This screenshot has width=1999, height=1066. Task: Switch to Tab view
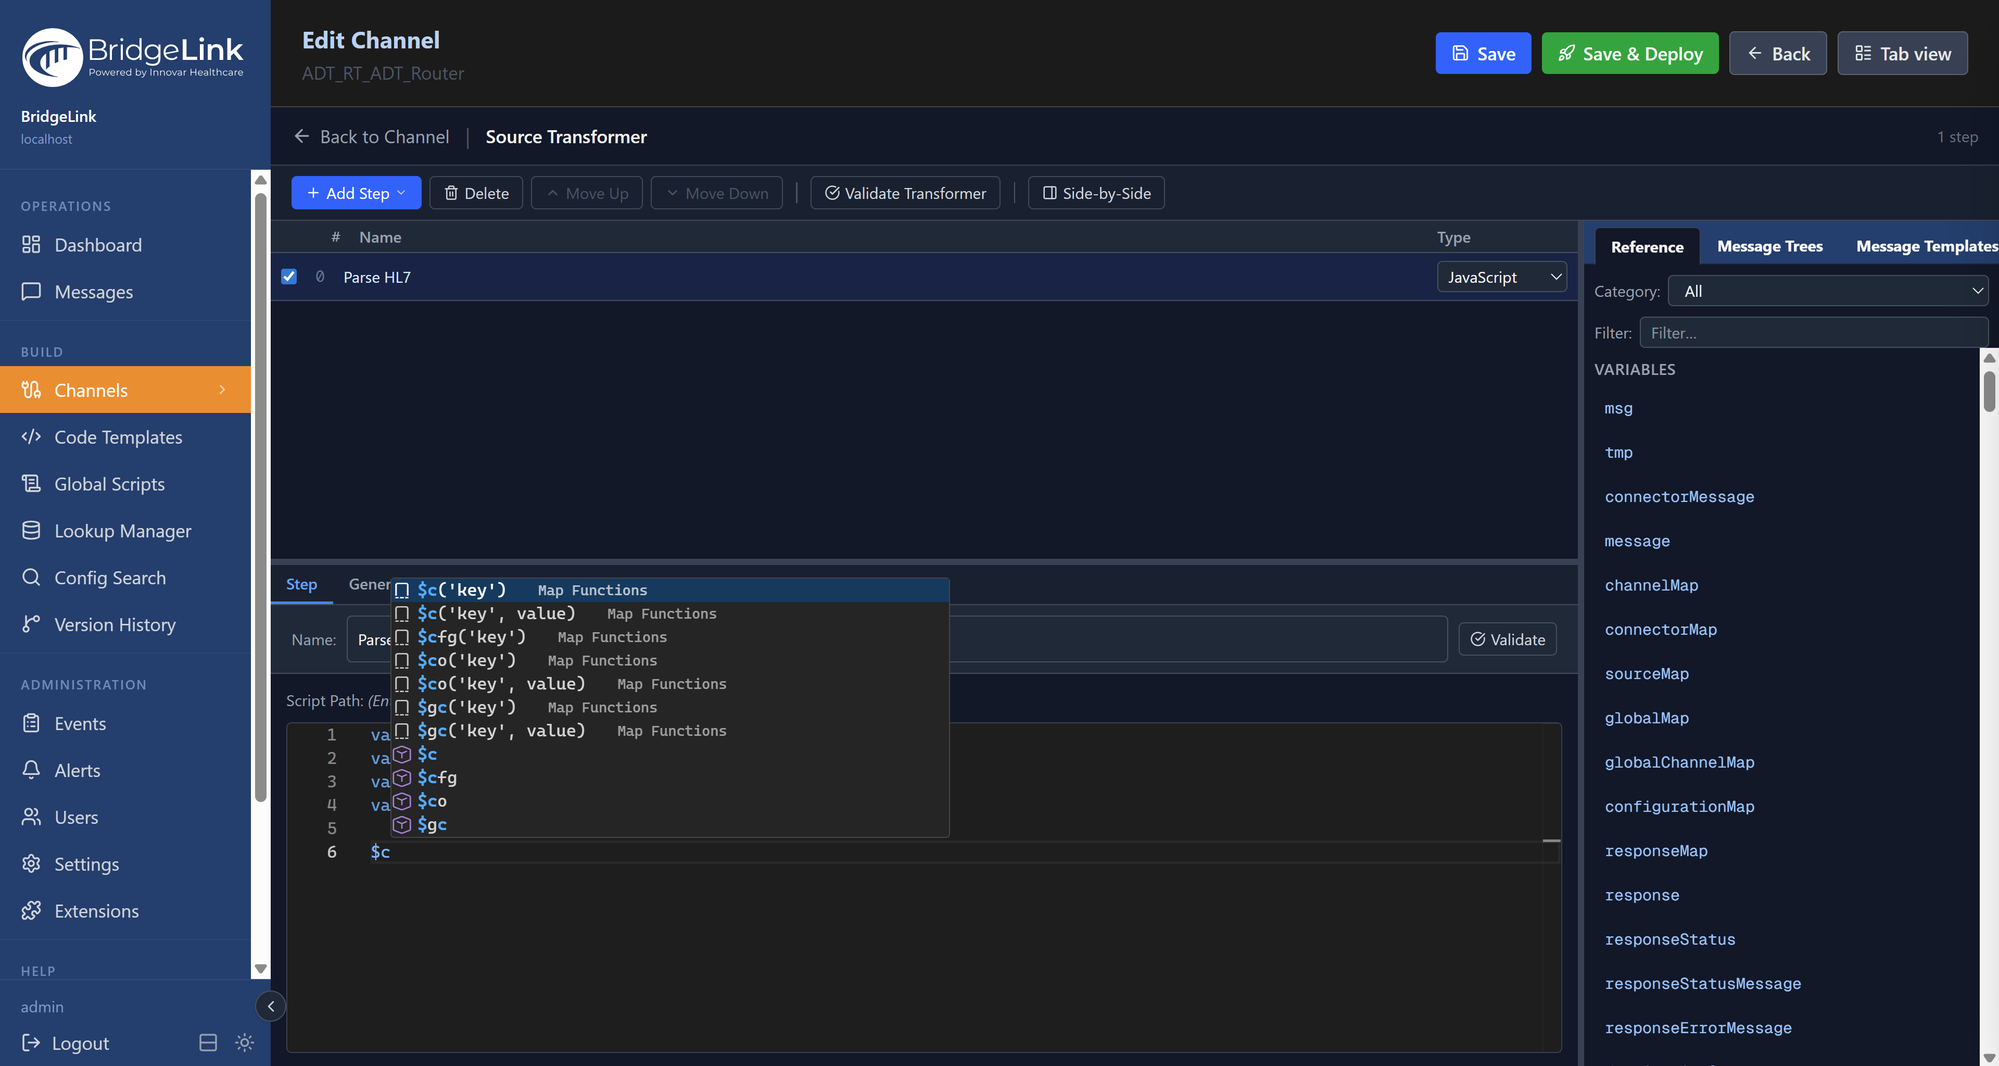point(1902,53)
